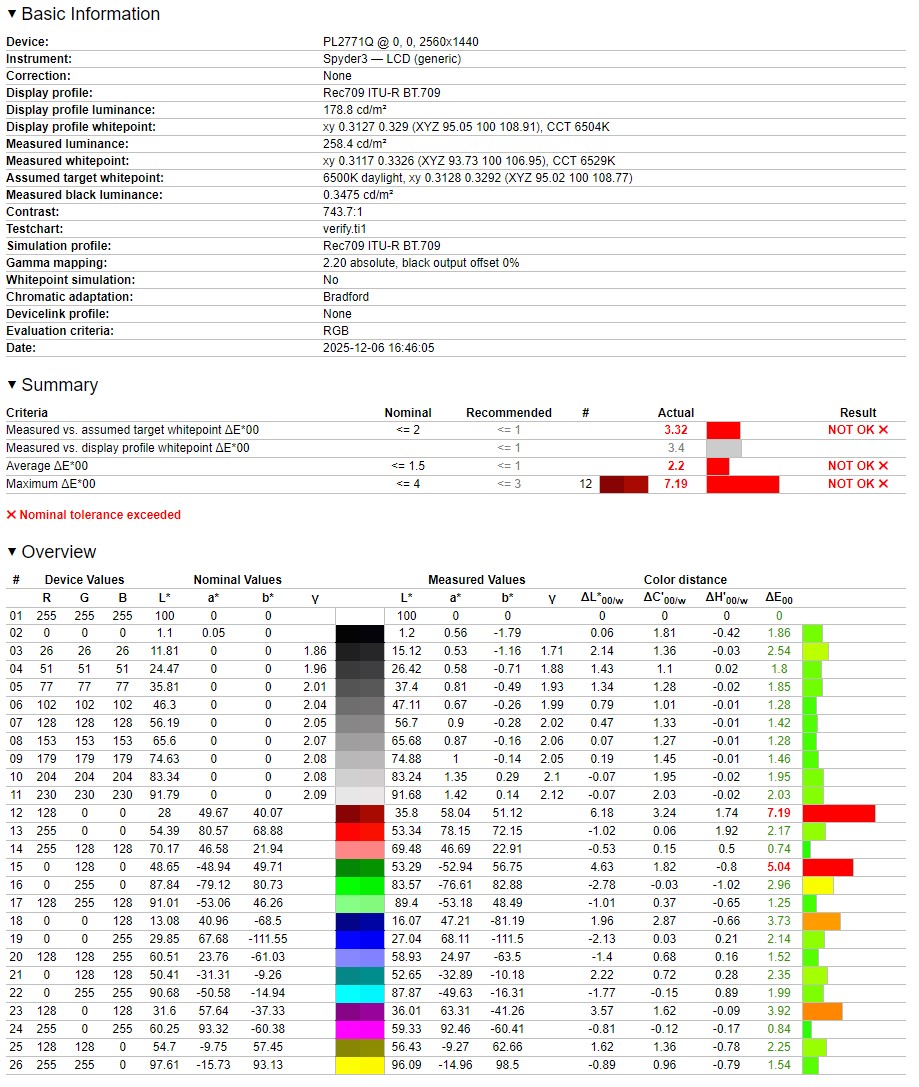Select the bright green swatch in row 16

[x=360, y=885]
